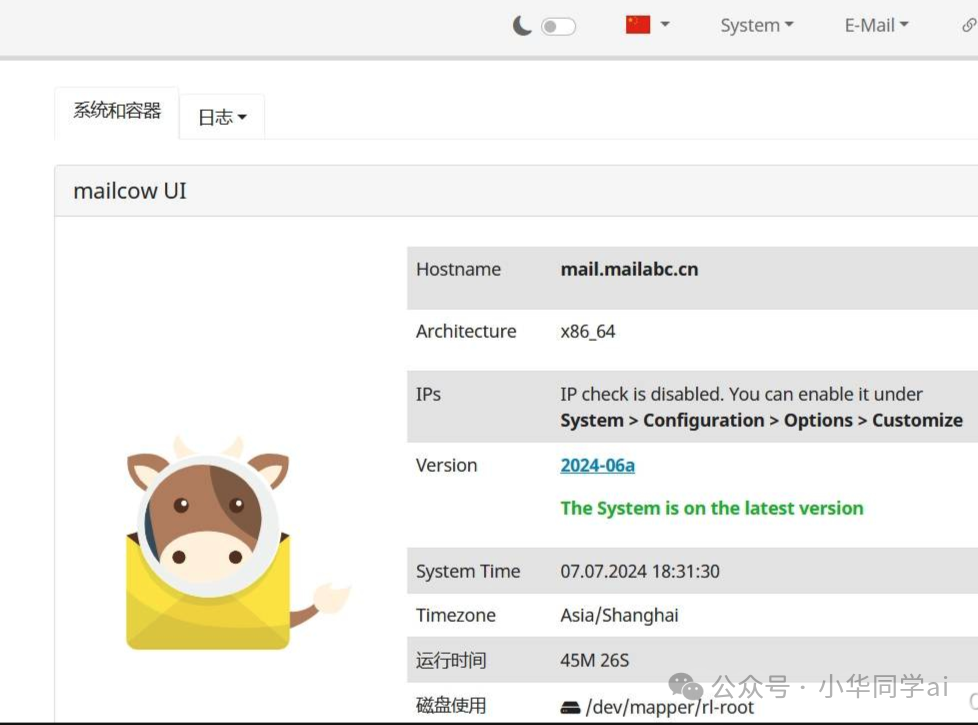Screen dimensions: 978x725
Task: Click 'IP check is disabled' message
Action: click(741, 394)
